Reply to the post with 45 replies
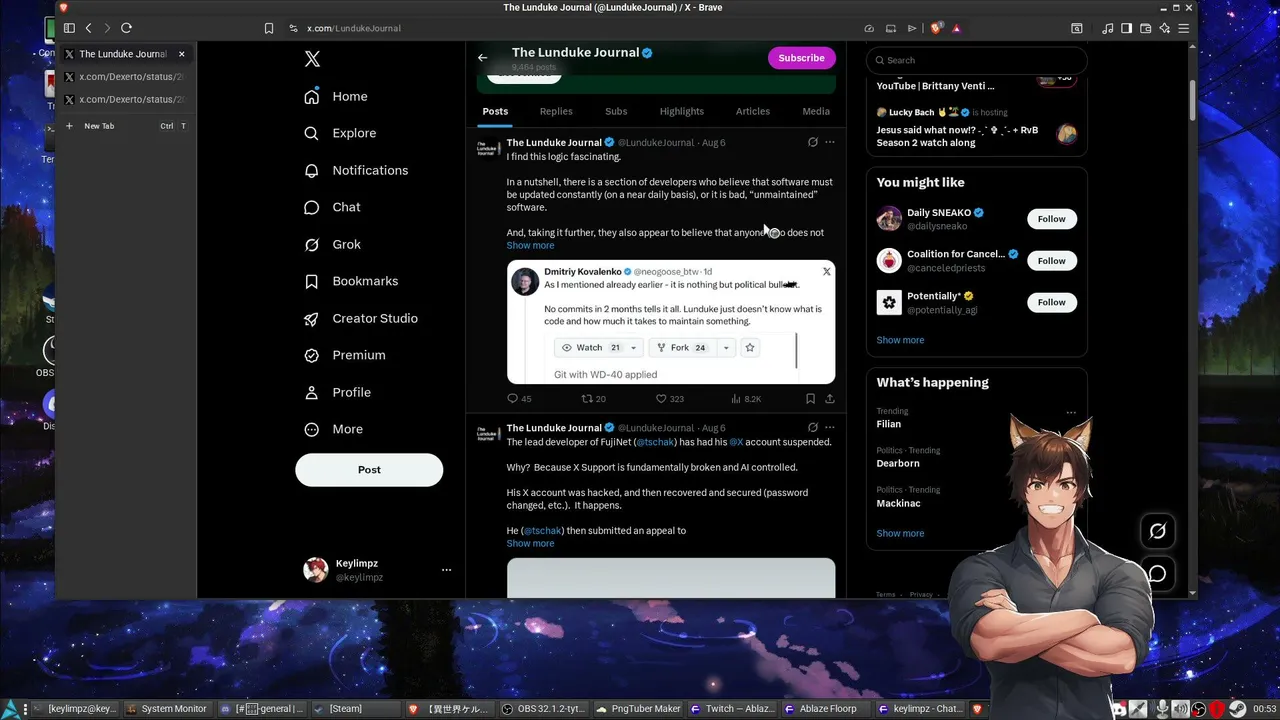Image resolution: width=1280 pixels, height=720 pixels. pyautogui.click(x=519, y=399)
